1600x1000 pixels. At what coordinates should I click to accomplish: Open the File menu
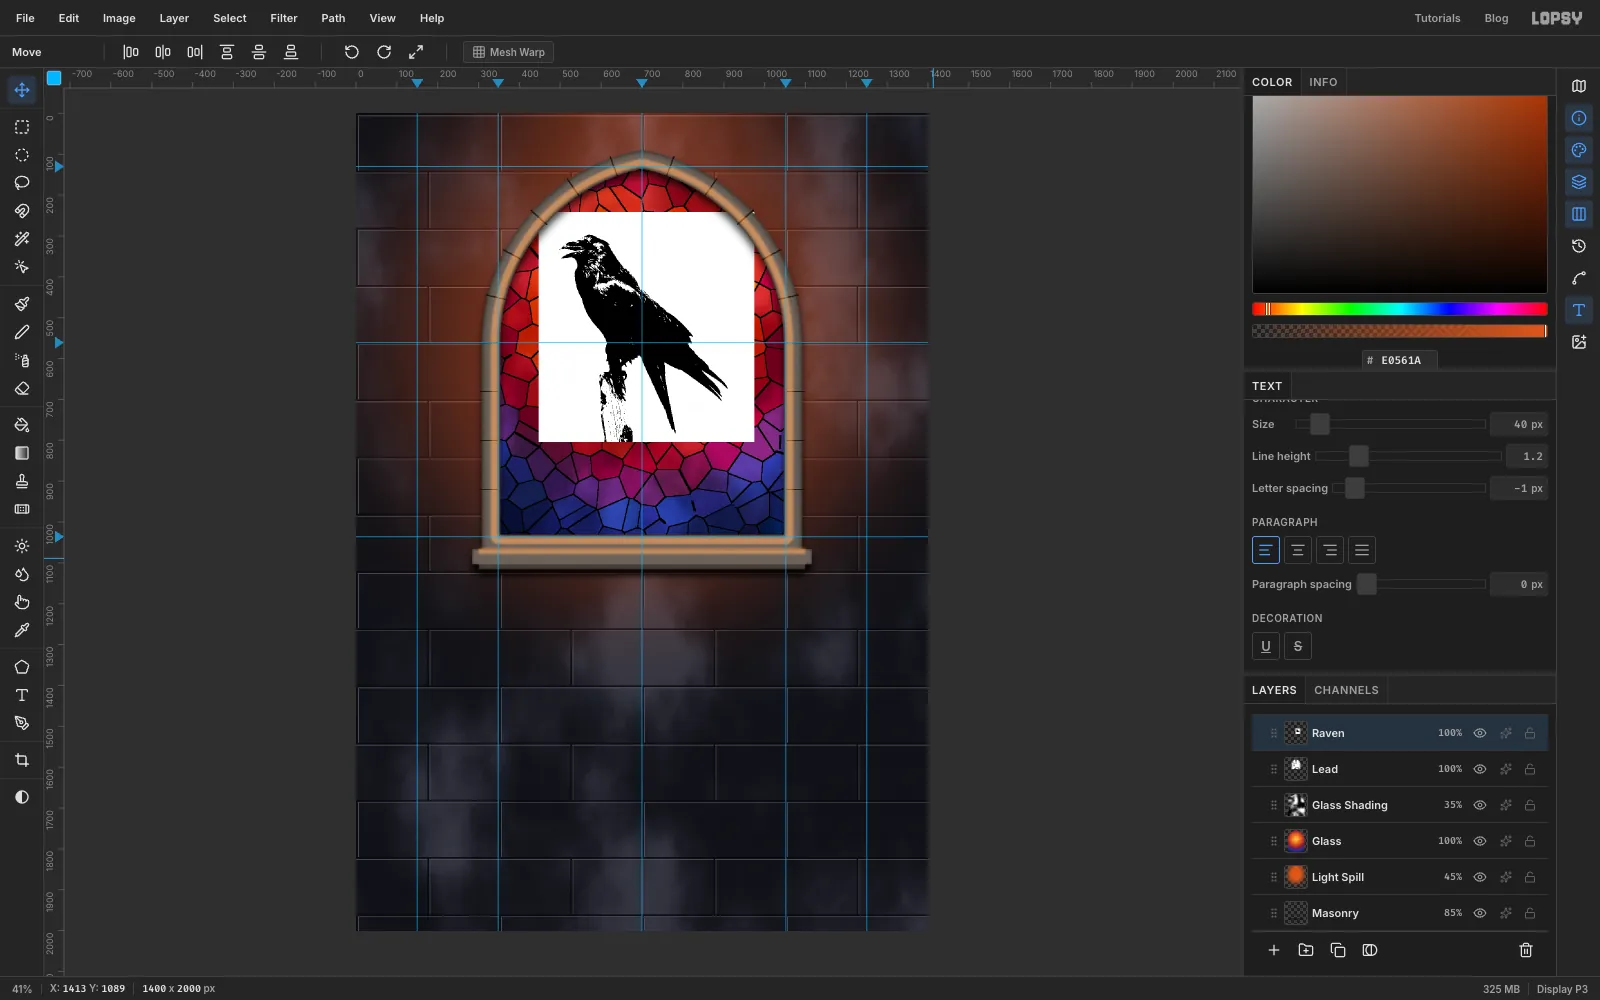click(x=25, y=18)
